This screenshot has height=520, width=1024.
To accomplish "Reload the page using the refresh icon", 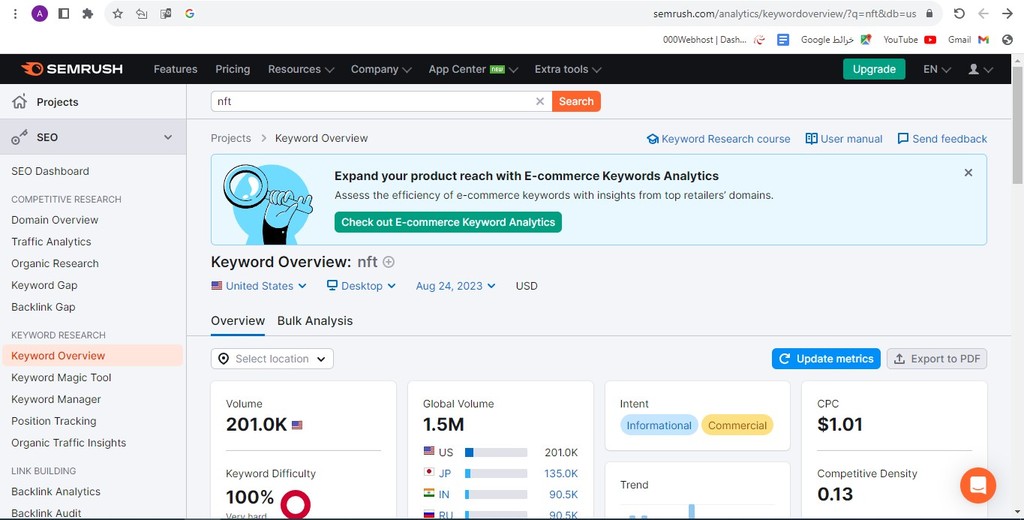I will pos(959,13).
